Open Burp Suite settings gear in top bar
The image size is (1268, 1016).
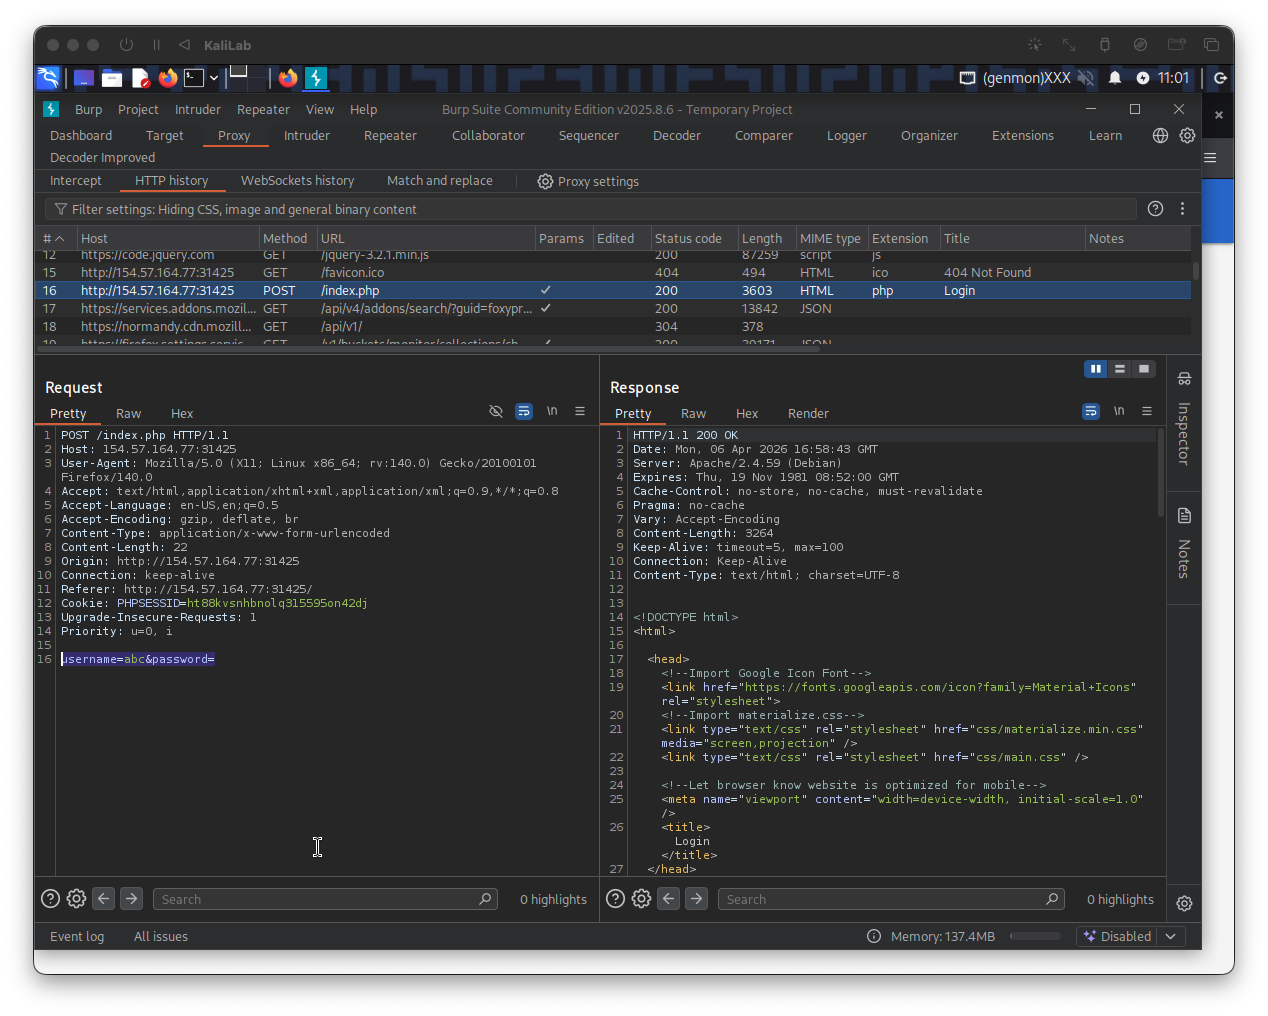click(1187, 135)
